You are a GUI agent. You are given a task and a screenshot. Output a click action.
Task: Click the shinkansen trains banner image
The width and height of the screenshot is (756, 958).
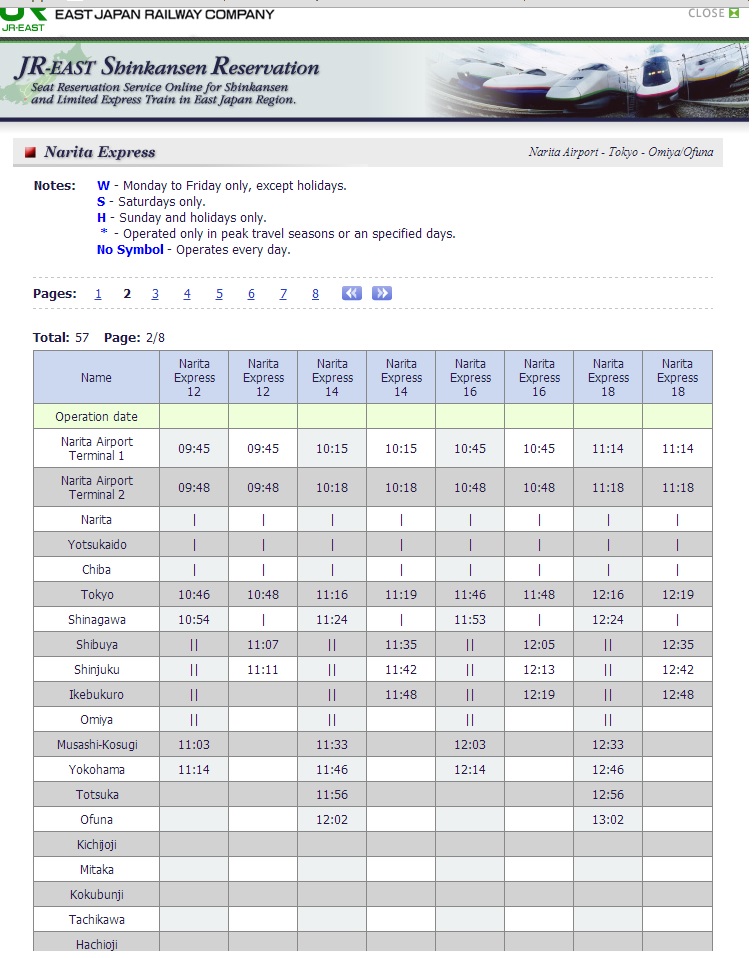point(587,81)
